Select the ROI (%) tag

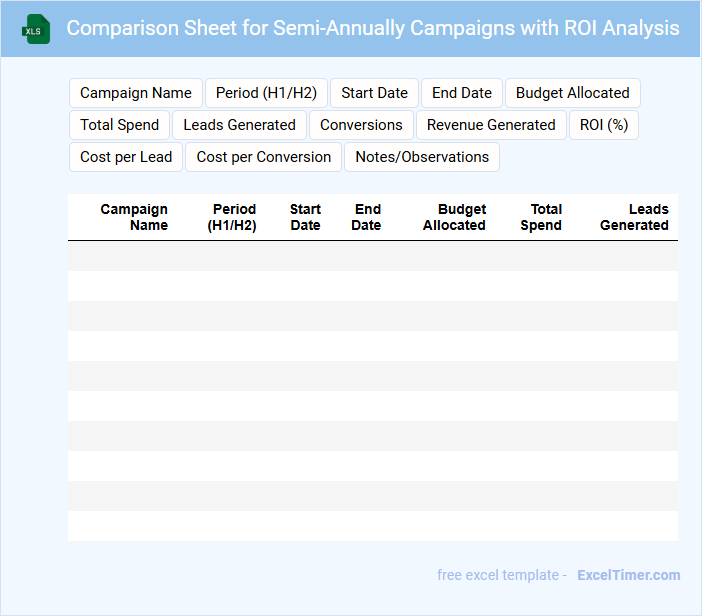pos(604,125)
